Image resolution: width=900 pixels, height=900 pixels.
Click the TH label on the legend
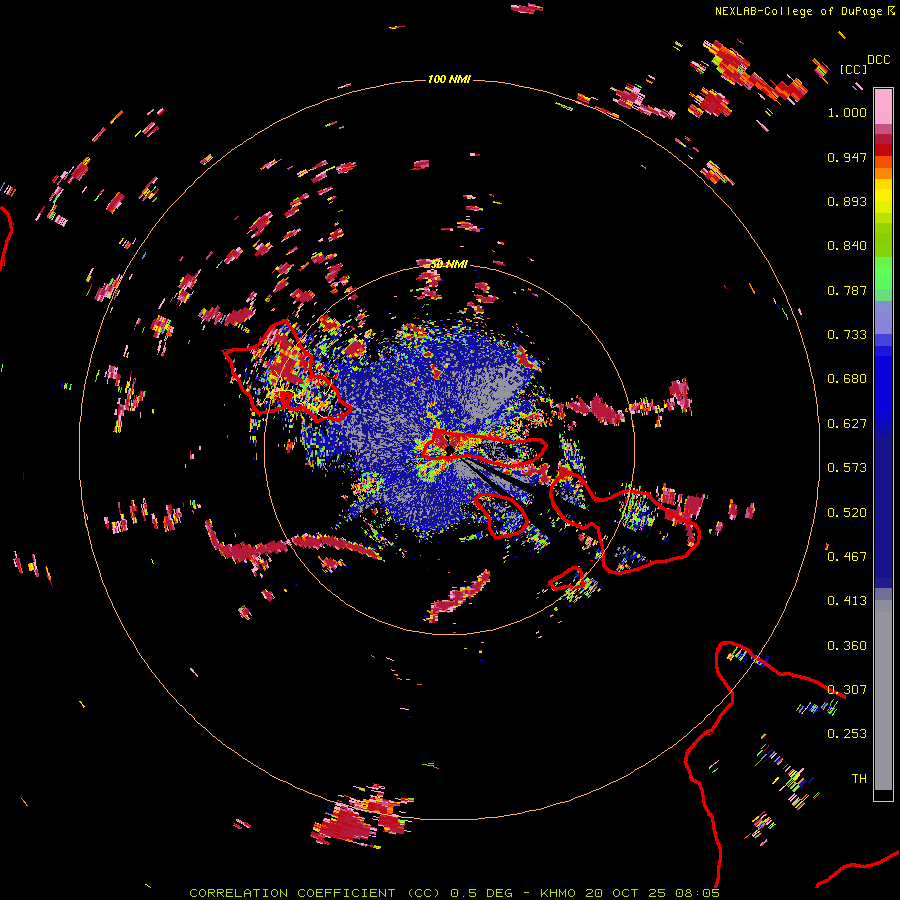pos(859,779)
